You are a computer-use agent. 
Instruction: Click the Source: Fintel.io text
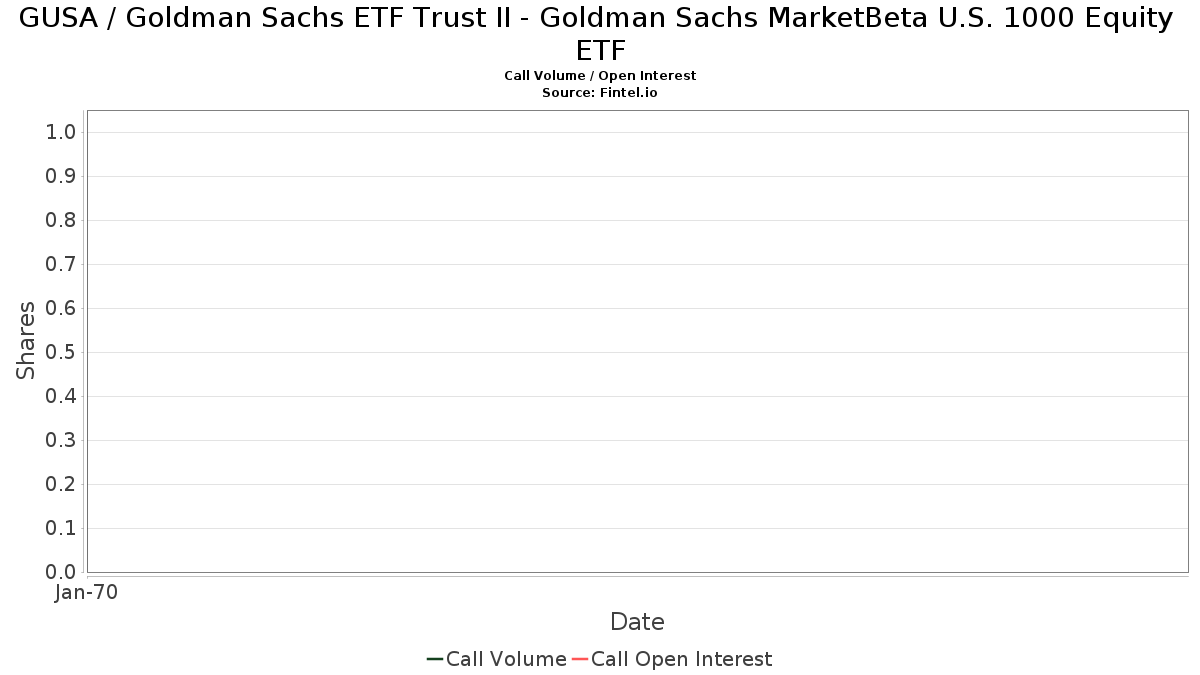[600, 92]
